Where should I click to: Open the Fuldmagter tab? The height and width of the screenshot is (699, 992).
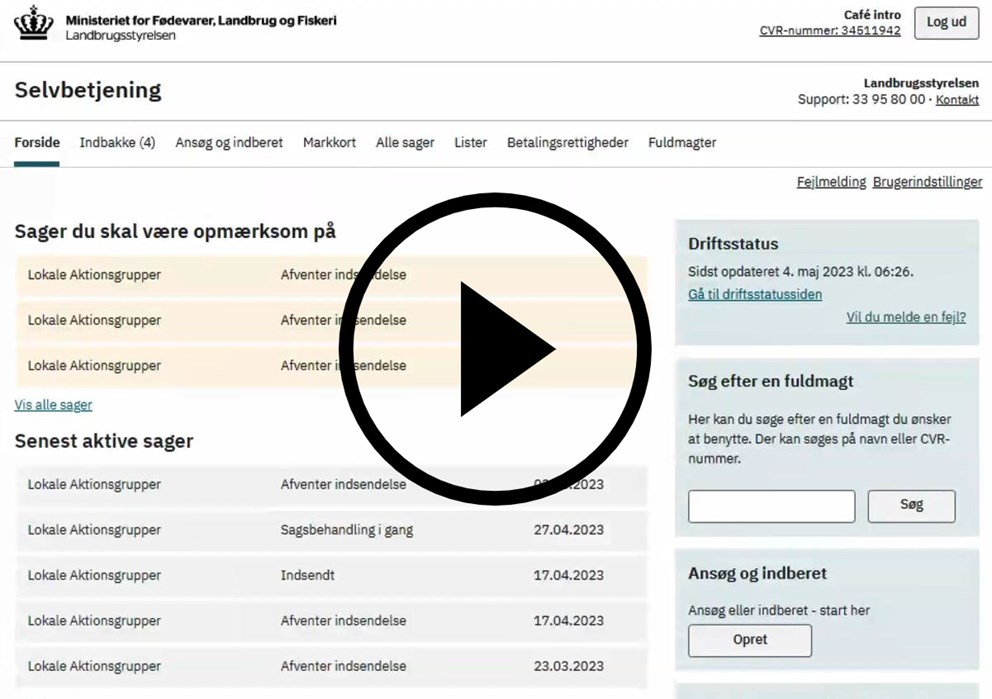pyautogui.click(x=681, y=142)
